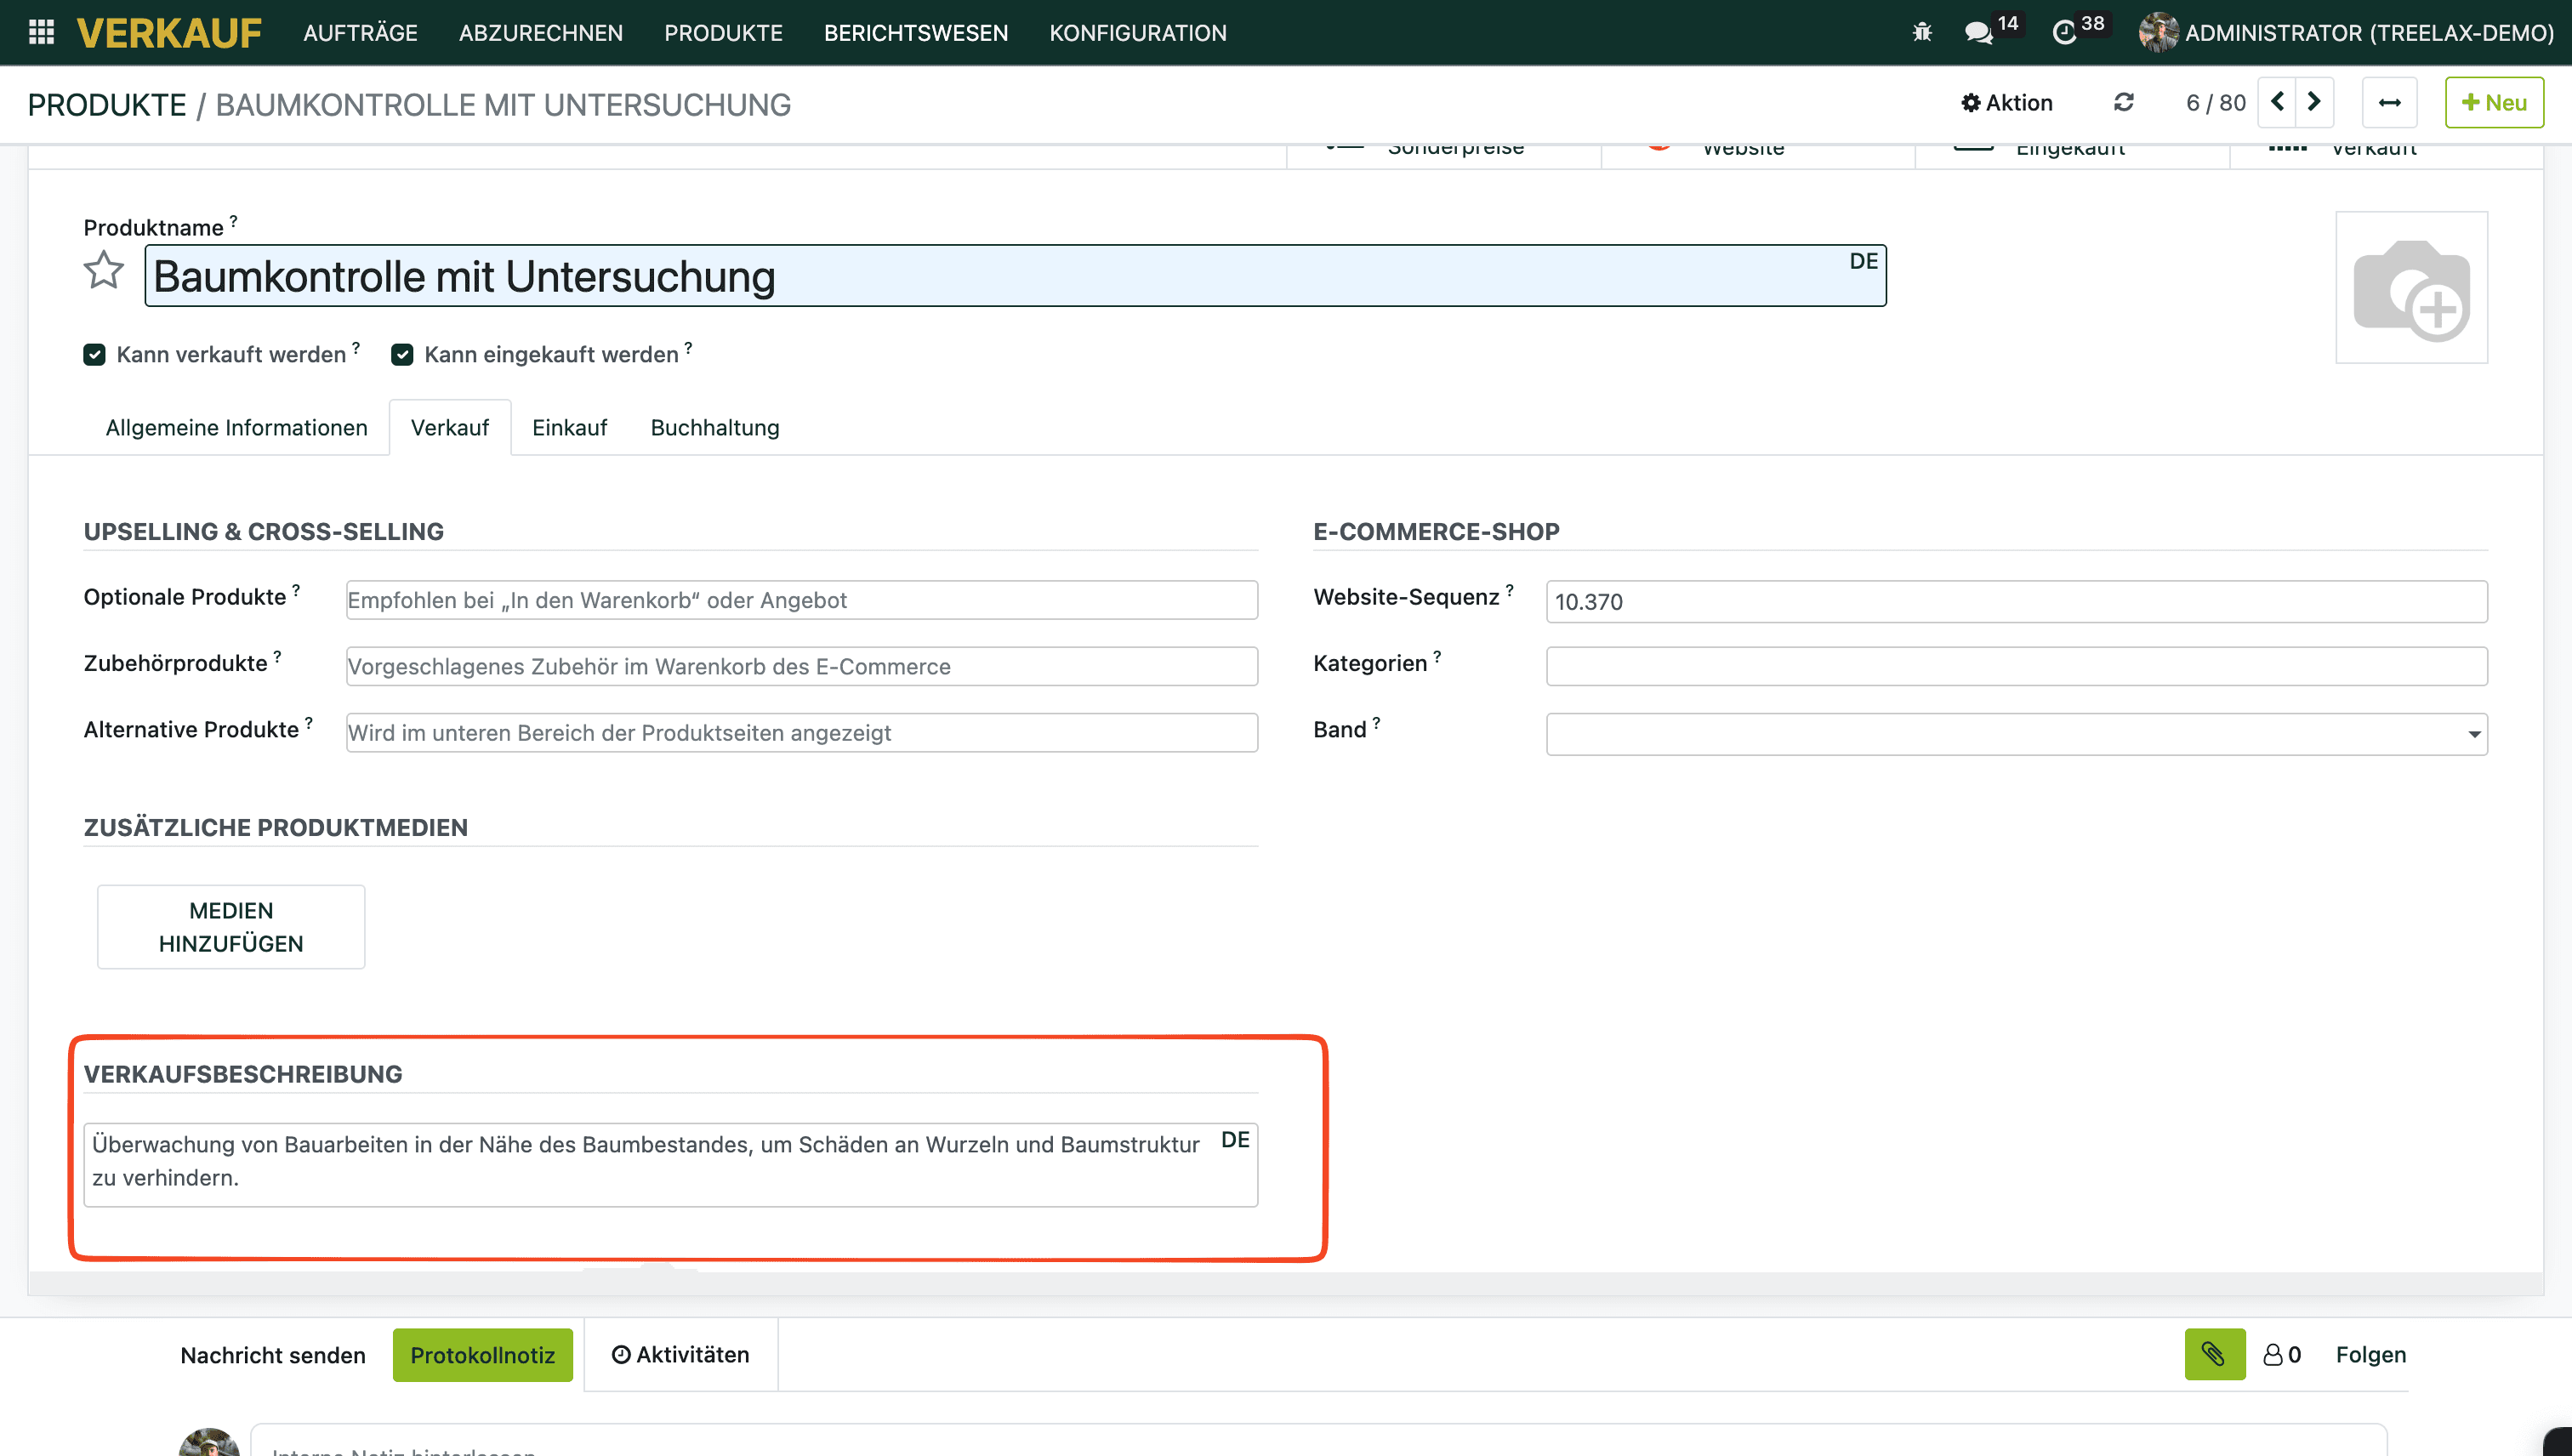Create a new product with Neu
Viewport: 2572px width, 1456px height.
point(2494,102)
